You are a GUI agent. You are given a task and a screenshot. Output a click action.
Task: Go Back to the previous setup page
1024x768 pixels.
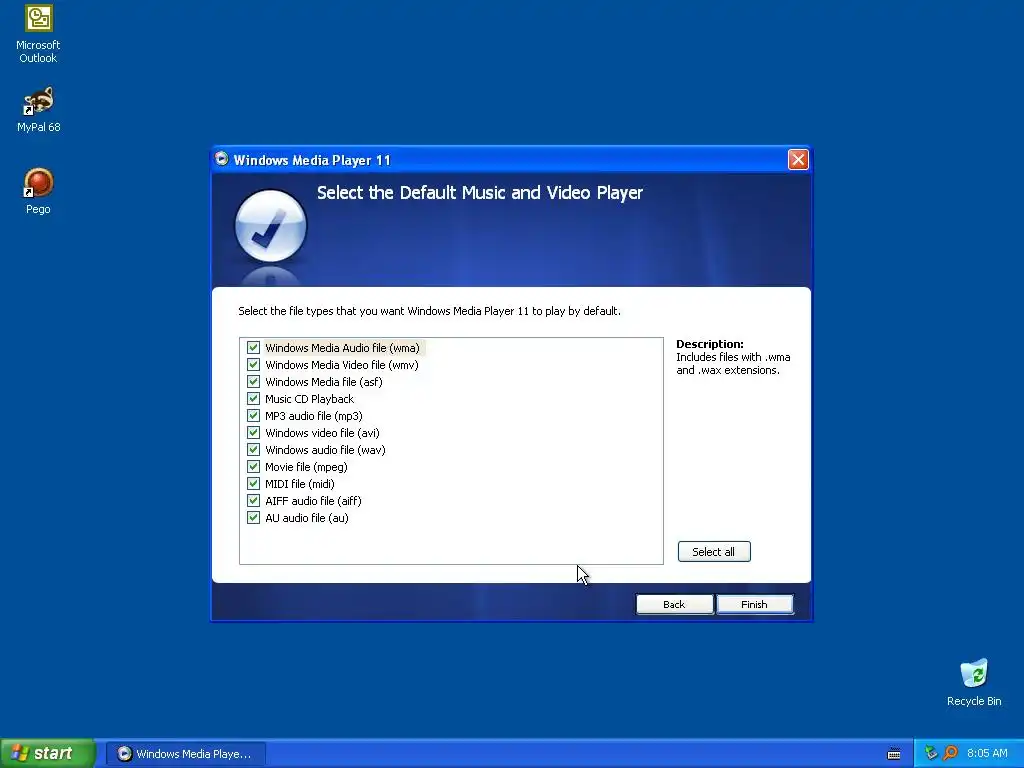click(x=675, y=604)
